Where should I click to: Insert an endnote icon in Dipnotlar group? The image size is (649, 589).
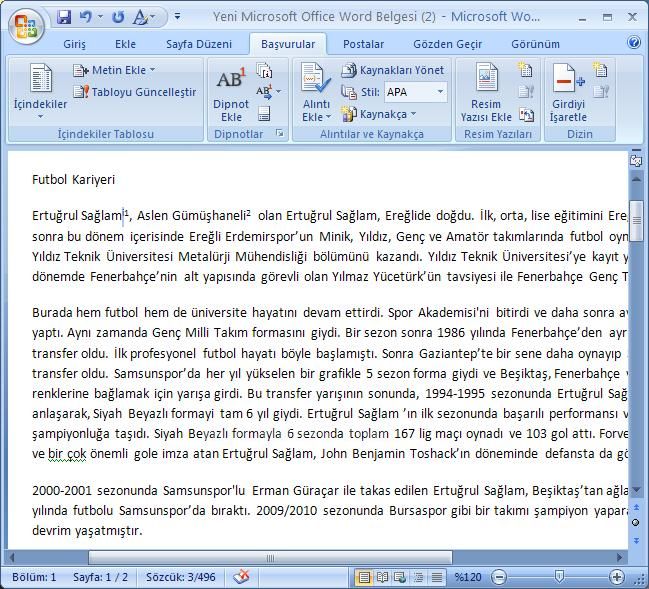tap(264, 70)
